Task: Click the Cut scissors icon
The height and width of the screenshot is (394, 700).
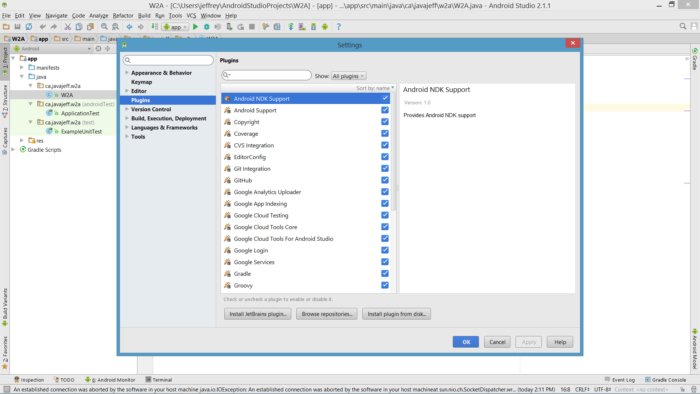Action: coord(67,27)
